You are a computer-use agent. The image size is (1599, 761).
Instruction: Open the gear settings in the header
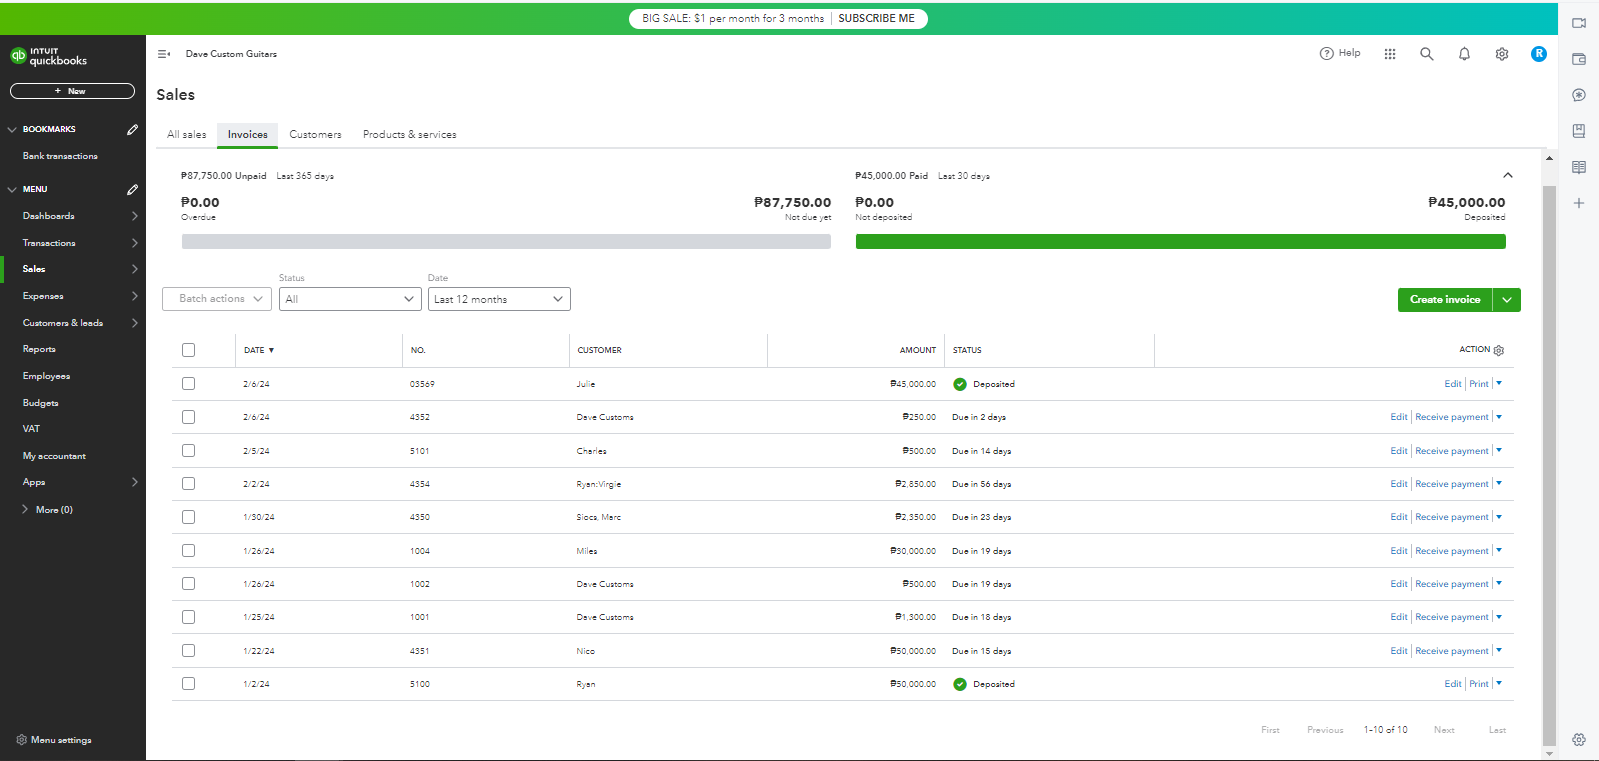tap(1502, 54)
